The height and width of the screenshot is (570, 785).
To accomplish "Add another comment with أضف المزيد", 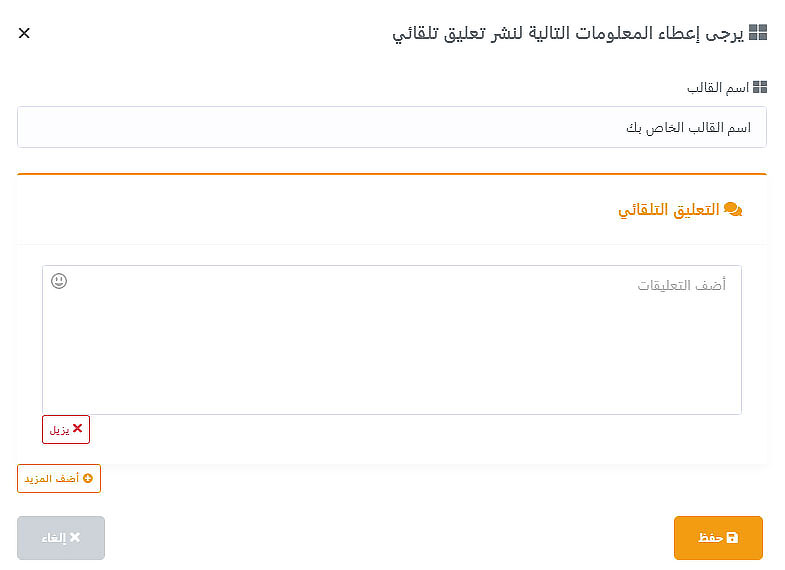I will point(59,479).
